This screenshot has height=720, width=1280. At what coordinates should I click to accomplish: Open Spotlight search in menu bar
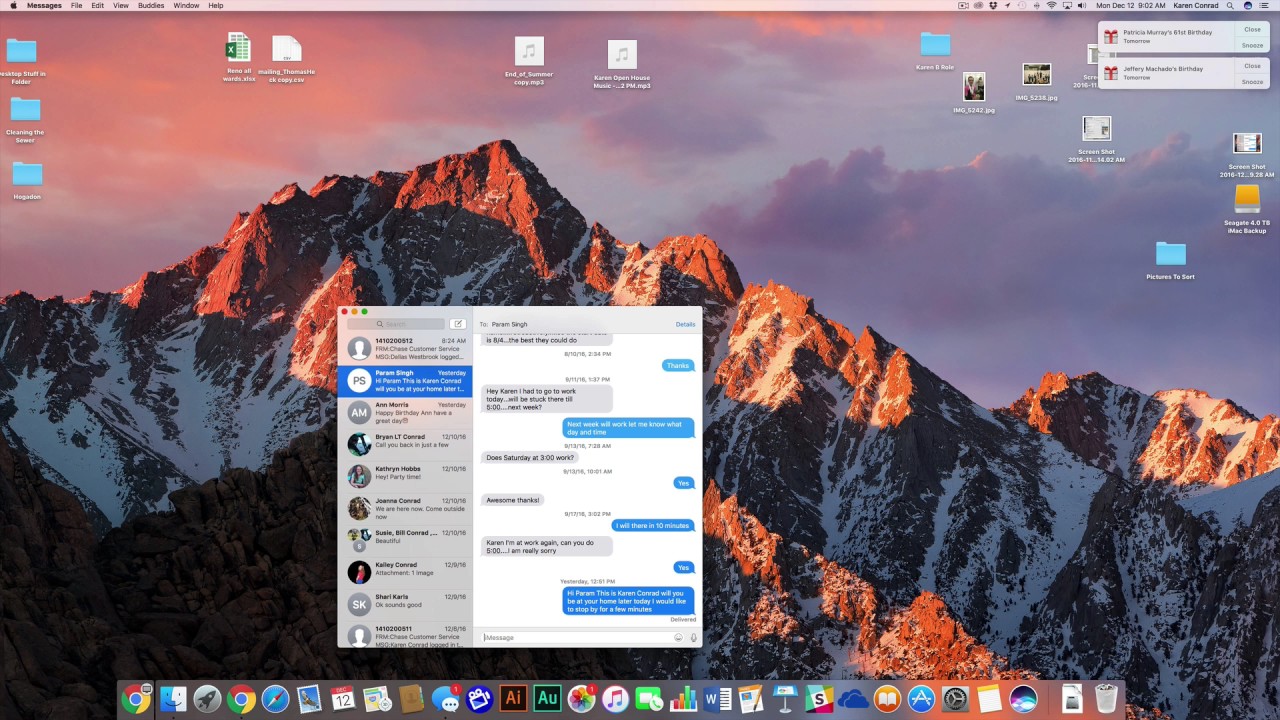(x=1231, y=5)
